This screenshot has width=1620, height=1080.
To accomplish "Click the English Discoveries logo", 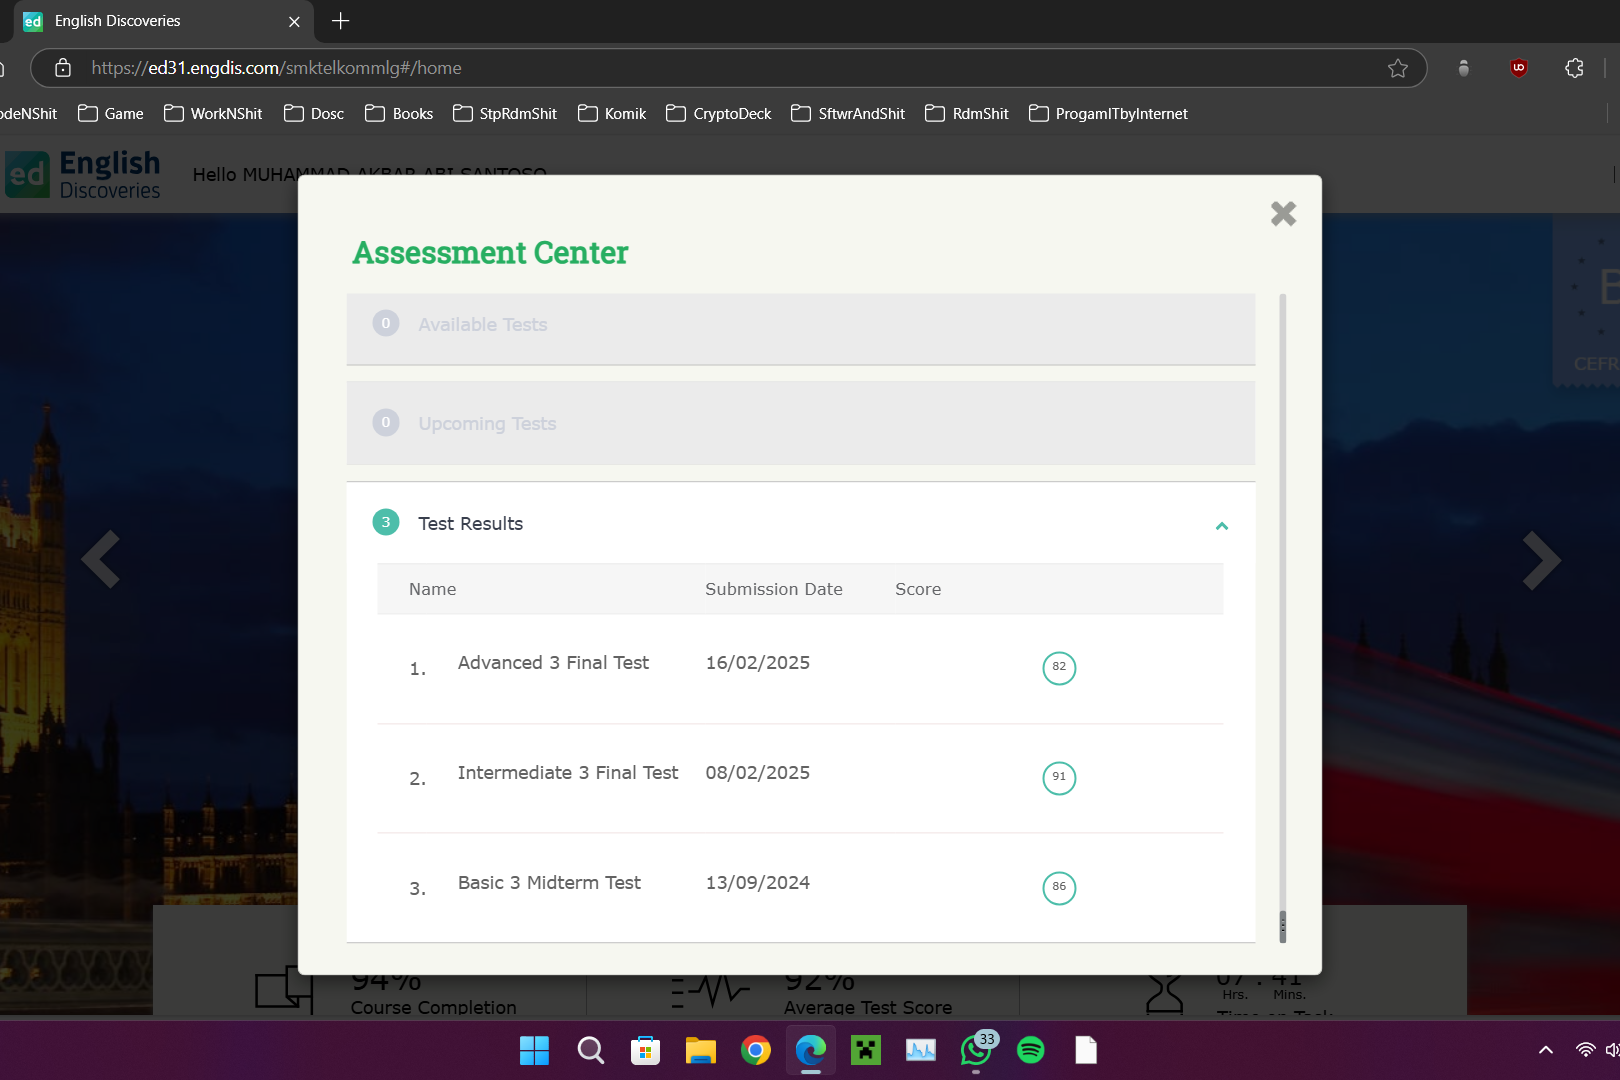I will (x=83, y=175).
